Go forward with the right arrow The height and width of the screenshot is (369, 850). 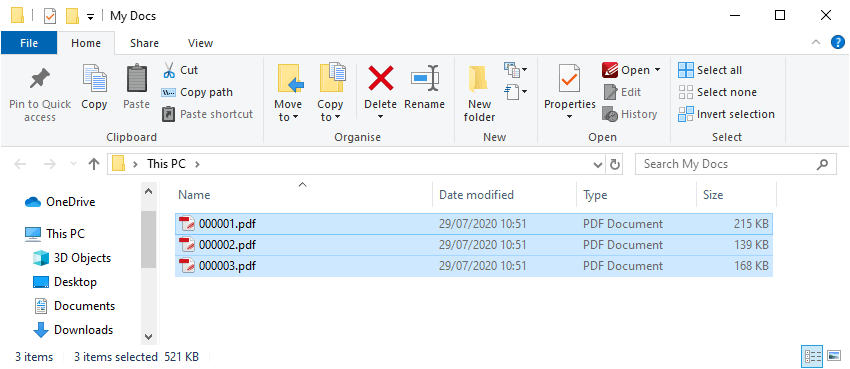pyautogui.click(x=49, y=164)
